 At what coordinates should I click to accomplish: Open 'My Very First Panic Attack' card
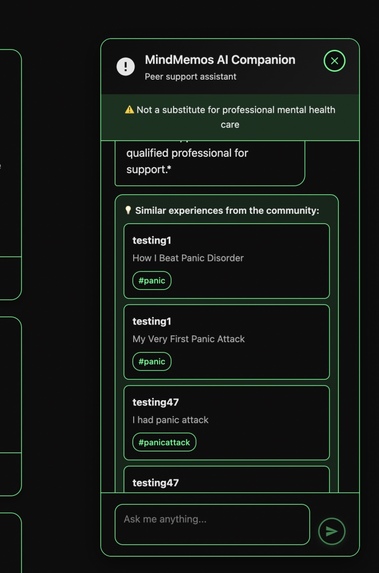pos(227,342)
